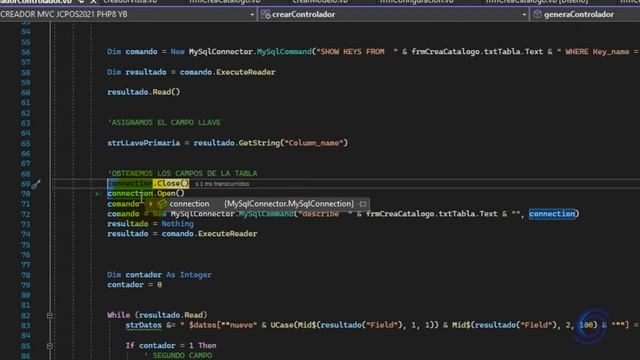
Task: Click the While (resultado.Read) statement text
Action: point(157,315)
